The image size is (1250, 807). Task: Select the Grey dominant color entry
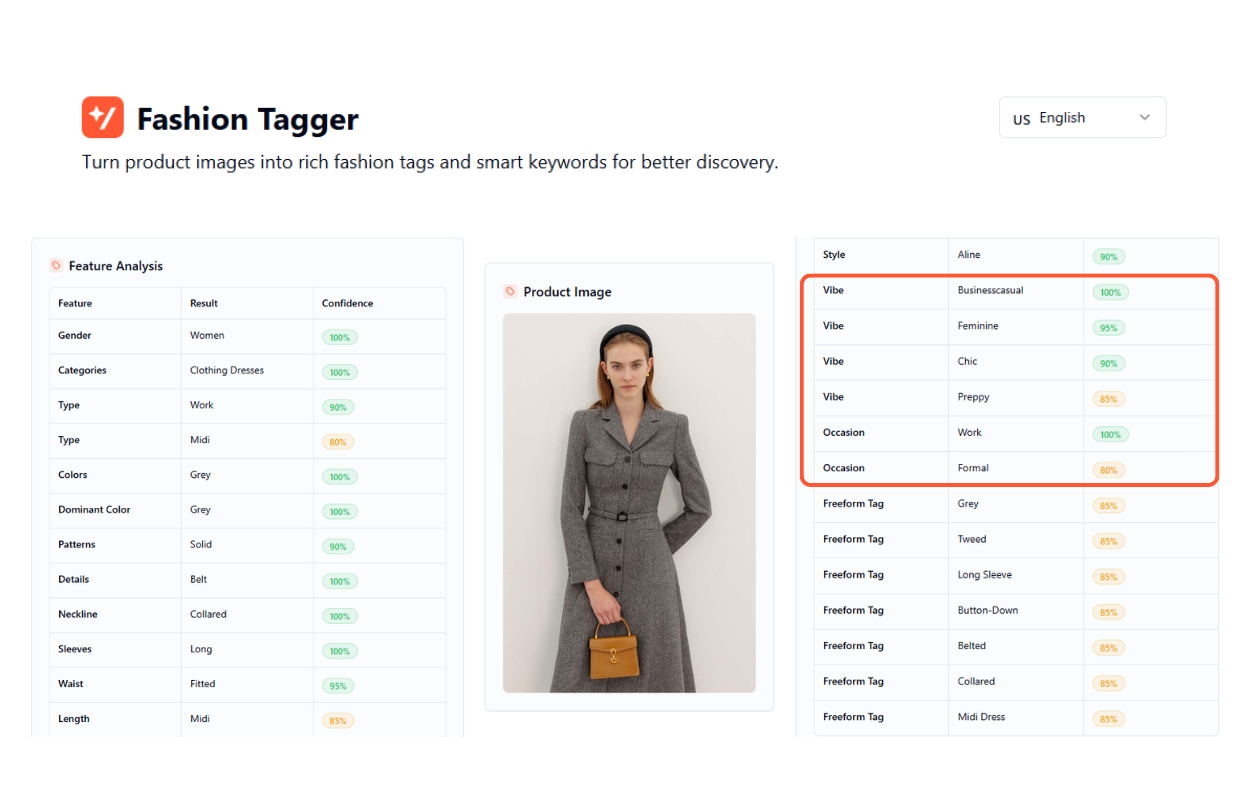coord(201,510)
